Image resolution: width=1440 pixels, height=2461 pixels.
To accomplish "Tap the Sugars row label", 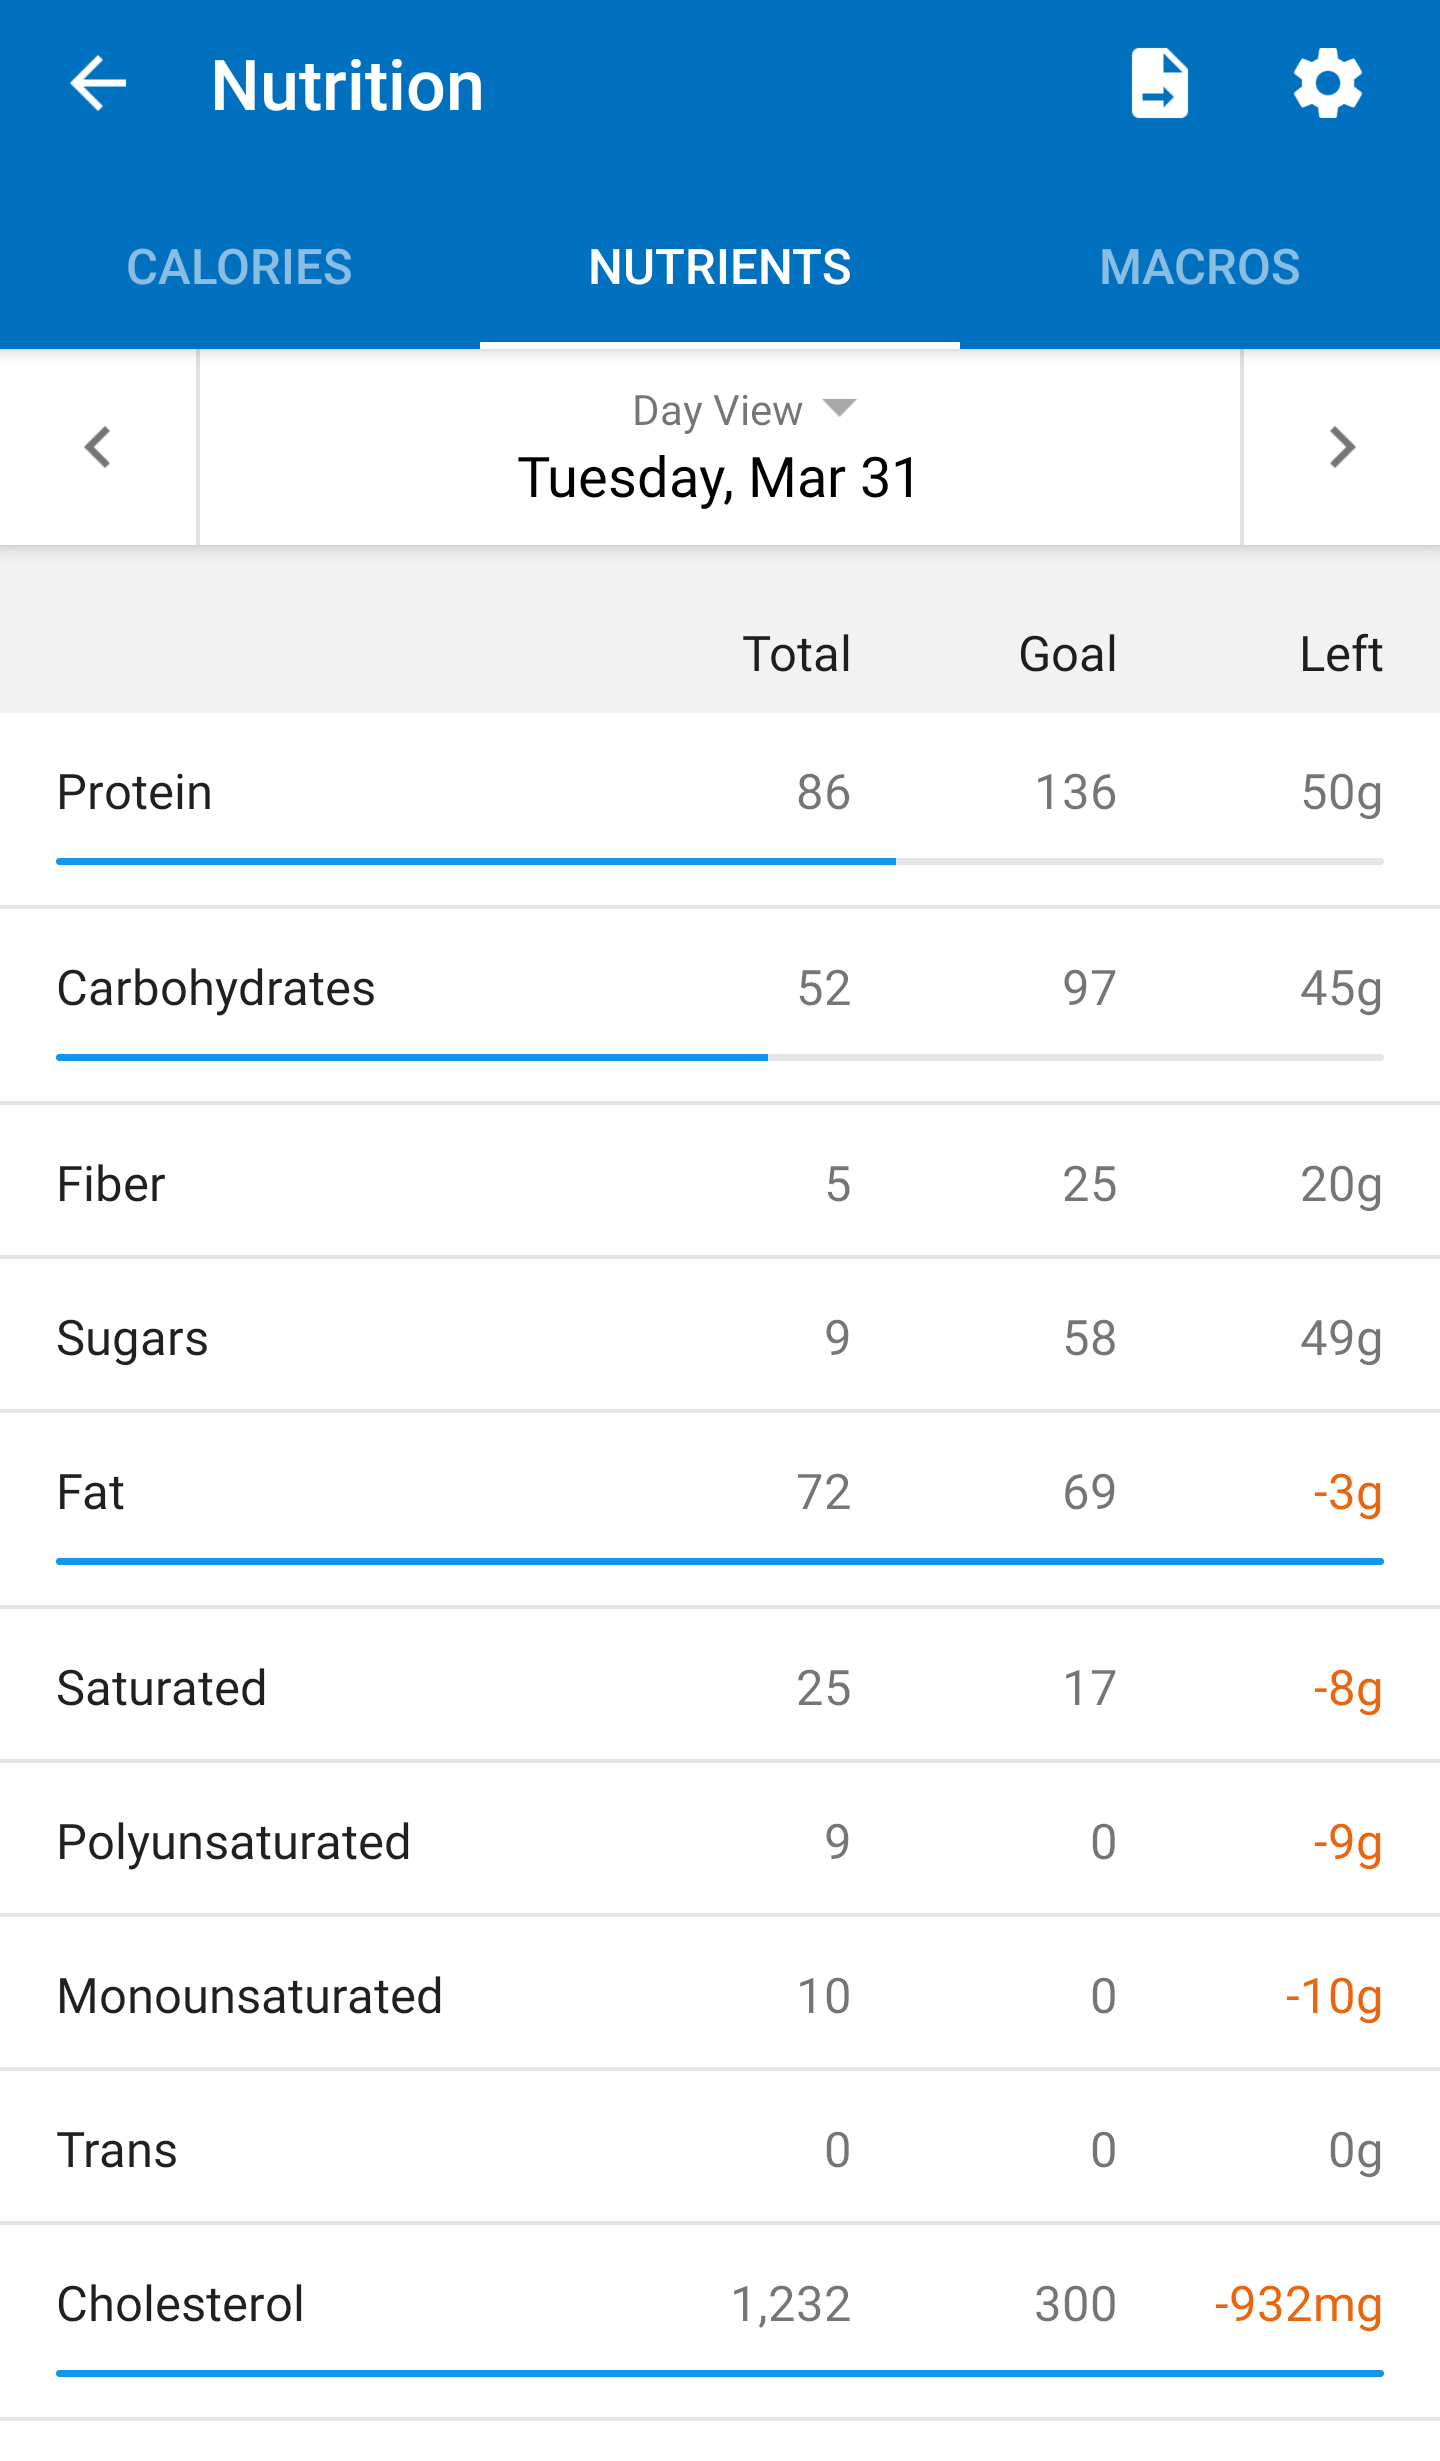I will (132, 1338).
